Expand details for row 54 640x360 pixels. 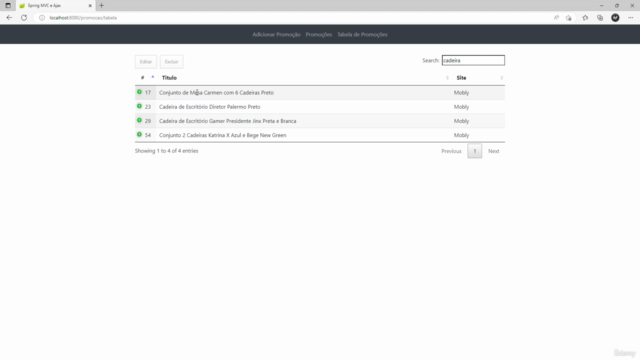tap(139, 134)
